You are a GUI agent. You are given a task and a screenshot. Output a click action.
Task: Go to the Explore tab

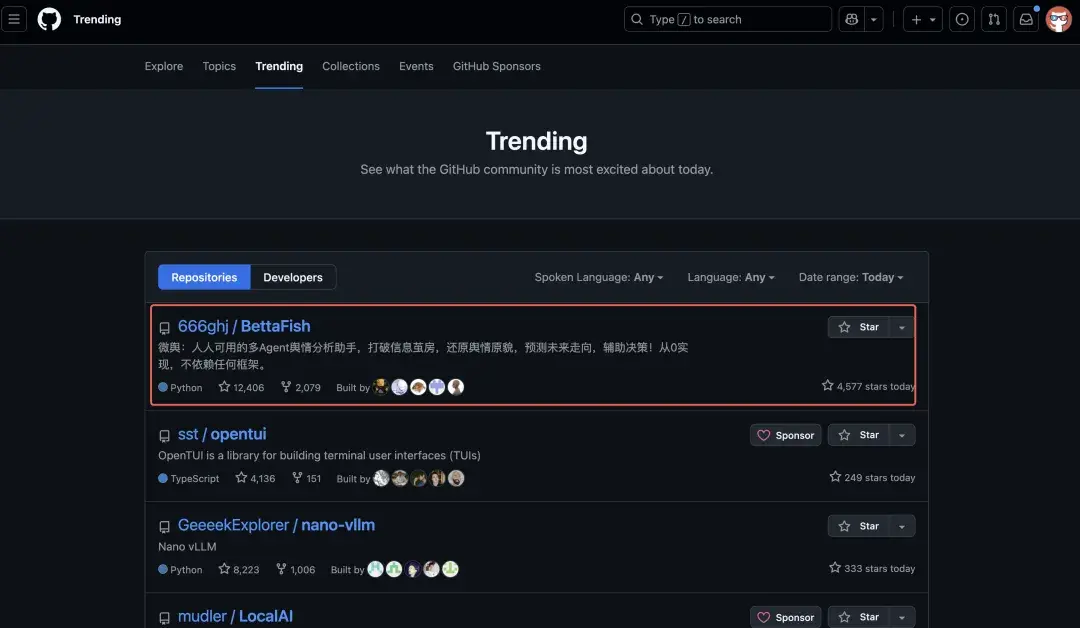(164, 66)
